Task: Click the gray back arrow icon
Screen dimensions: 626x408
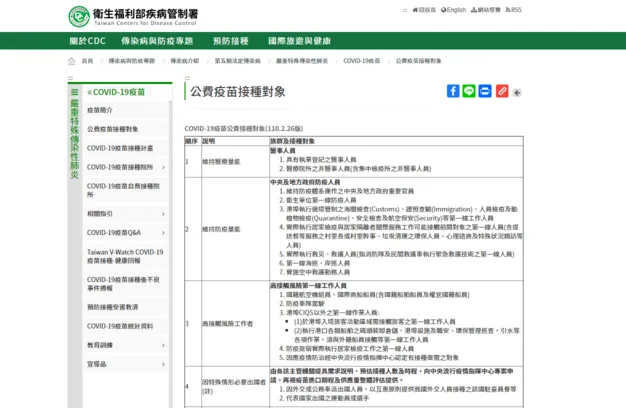Action: [517, 92]
